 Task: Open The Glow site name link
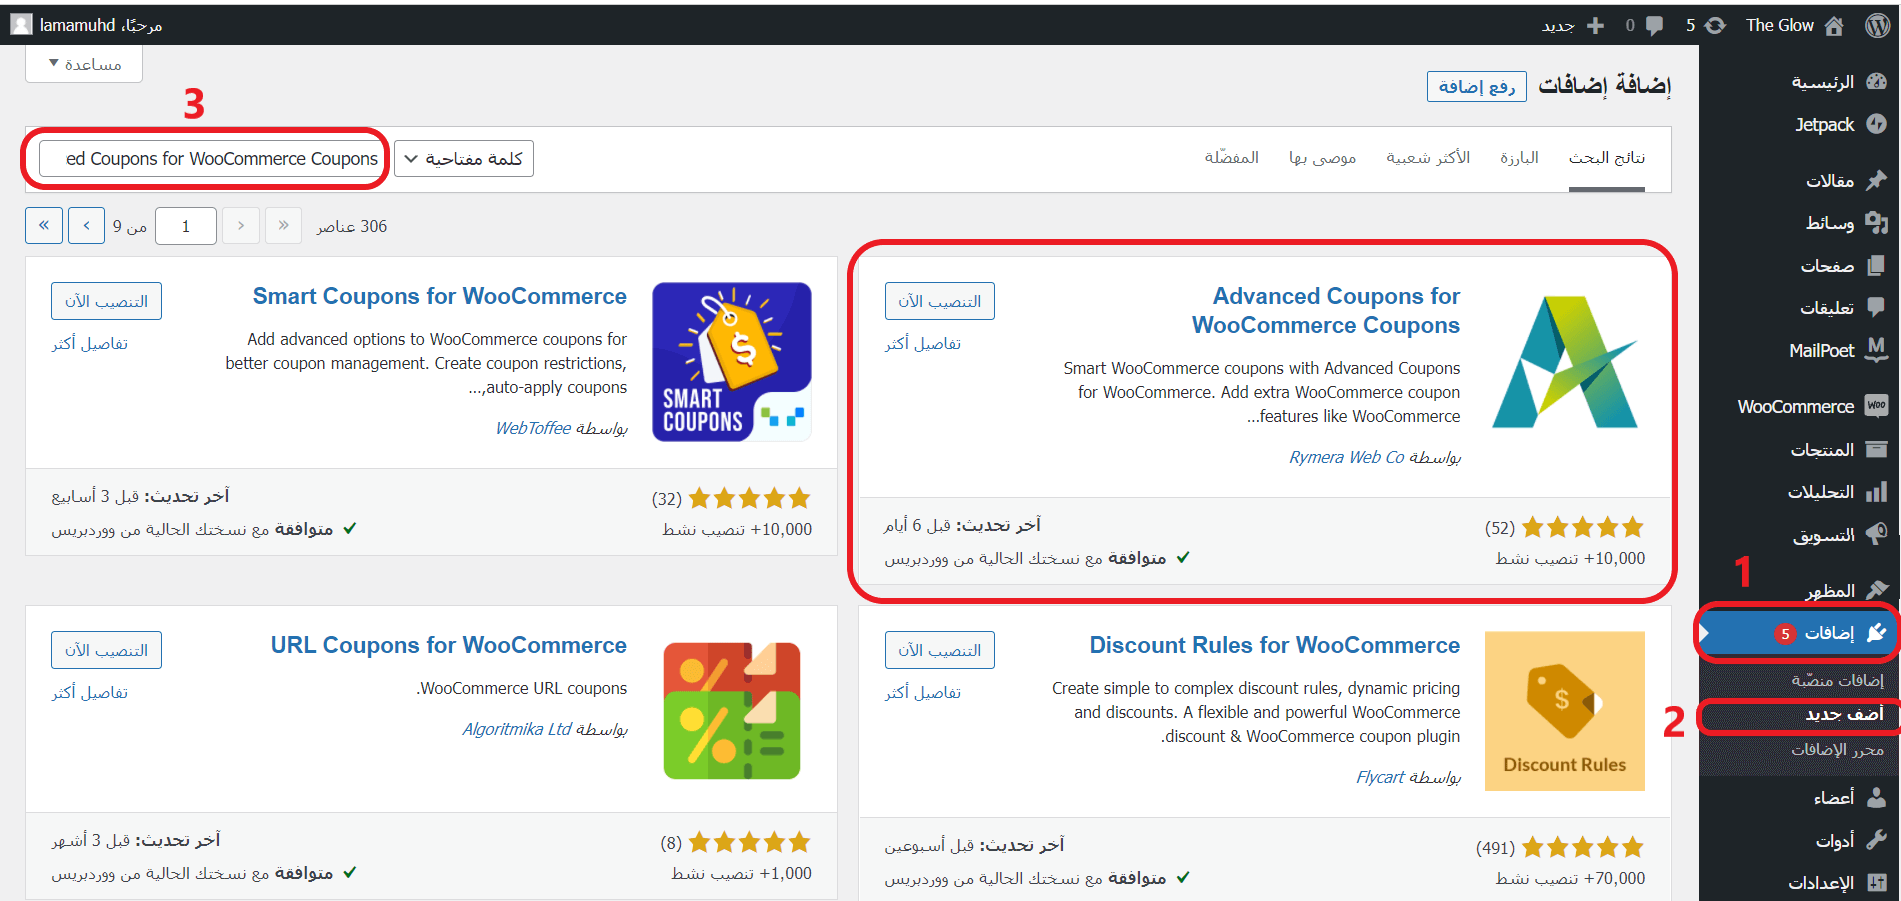[x=1779, y=25]
